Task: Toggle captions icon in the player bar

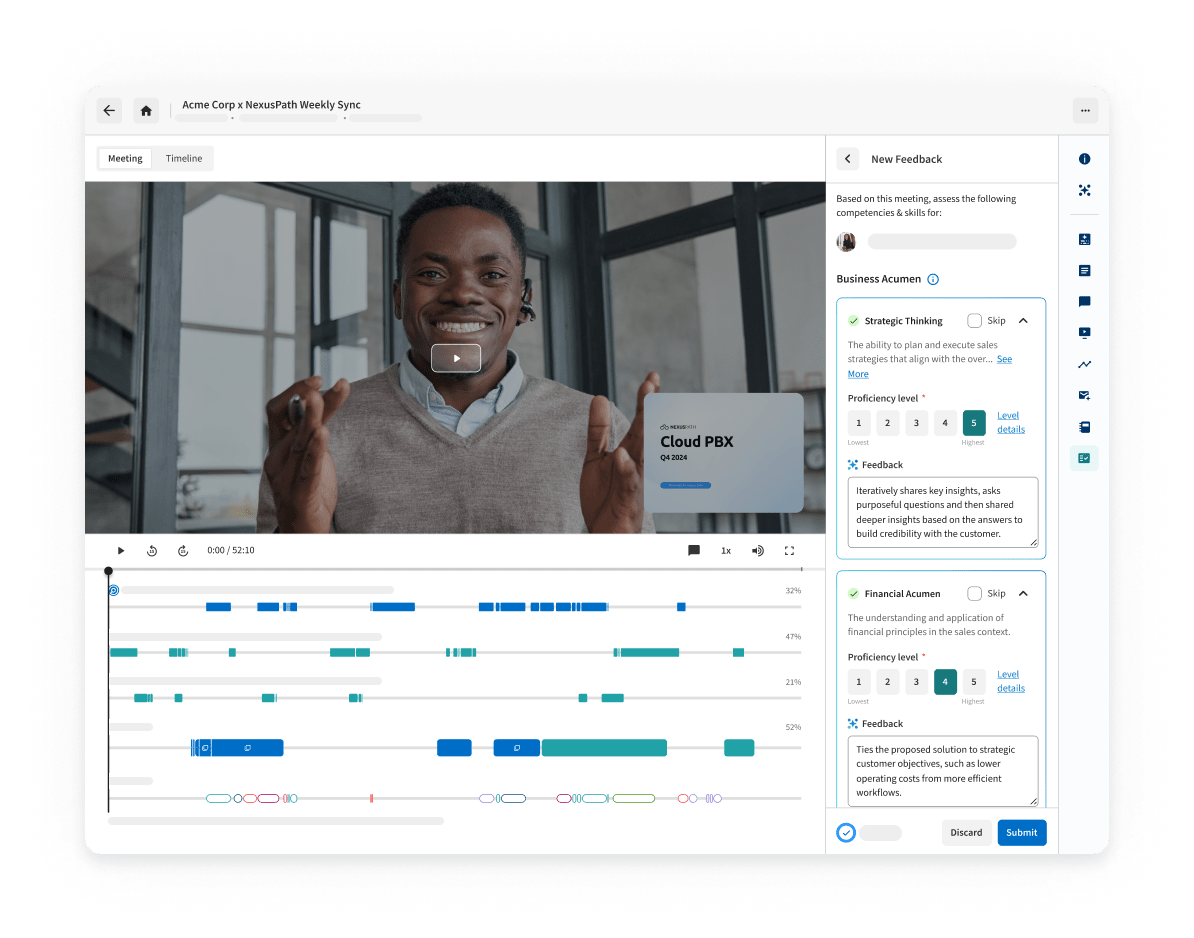Action: pyautogui.click(x=694, y=550)
